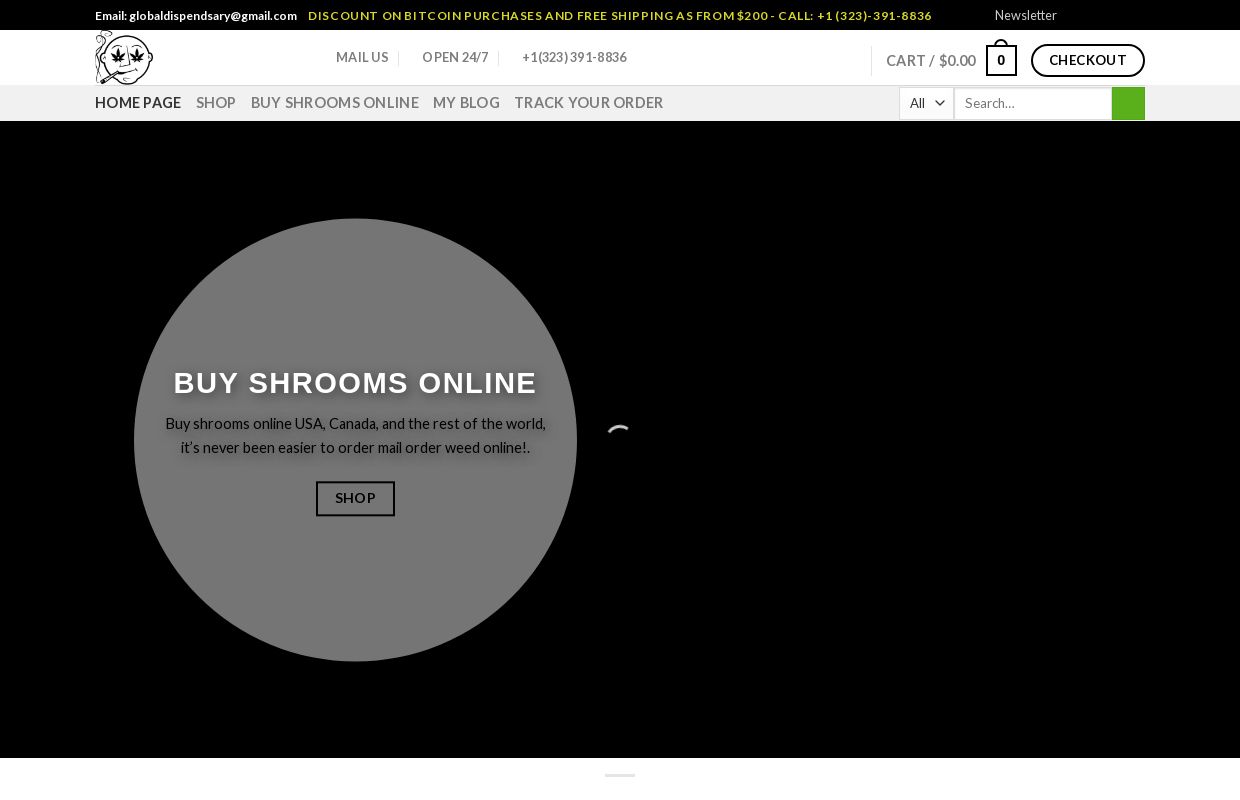Click the cart item count badge showing 0
This screenshot has height=800, width=1240.
1001,58
